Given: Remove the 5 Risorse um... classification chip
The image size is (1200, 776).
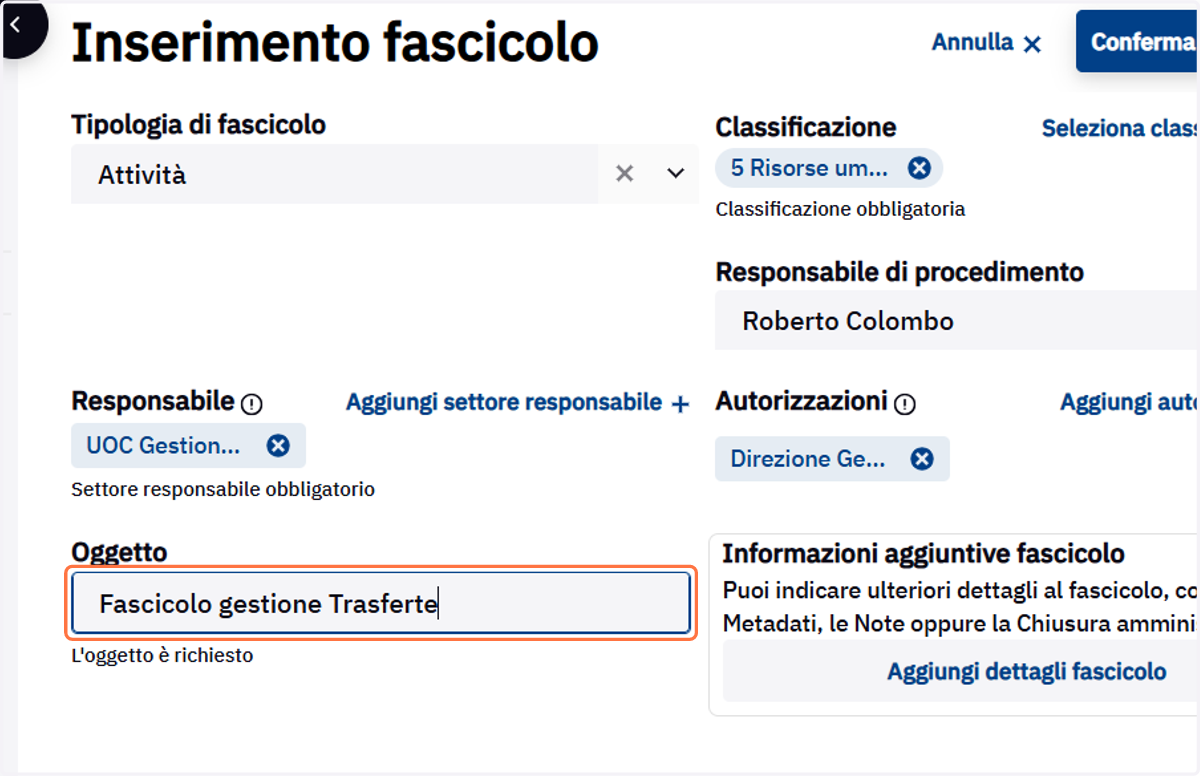Looking at the screenshot, I should point(919,168).
